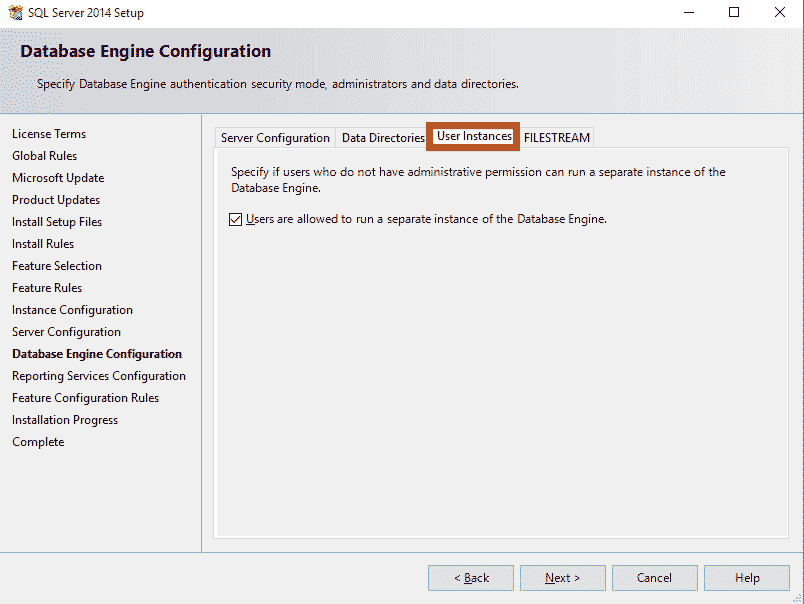804x604 pixels.
Task: Select License Terms in the sidebar
Action: coord(49,133)
